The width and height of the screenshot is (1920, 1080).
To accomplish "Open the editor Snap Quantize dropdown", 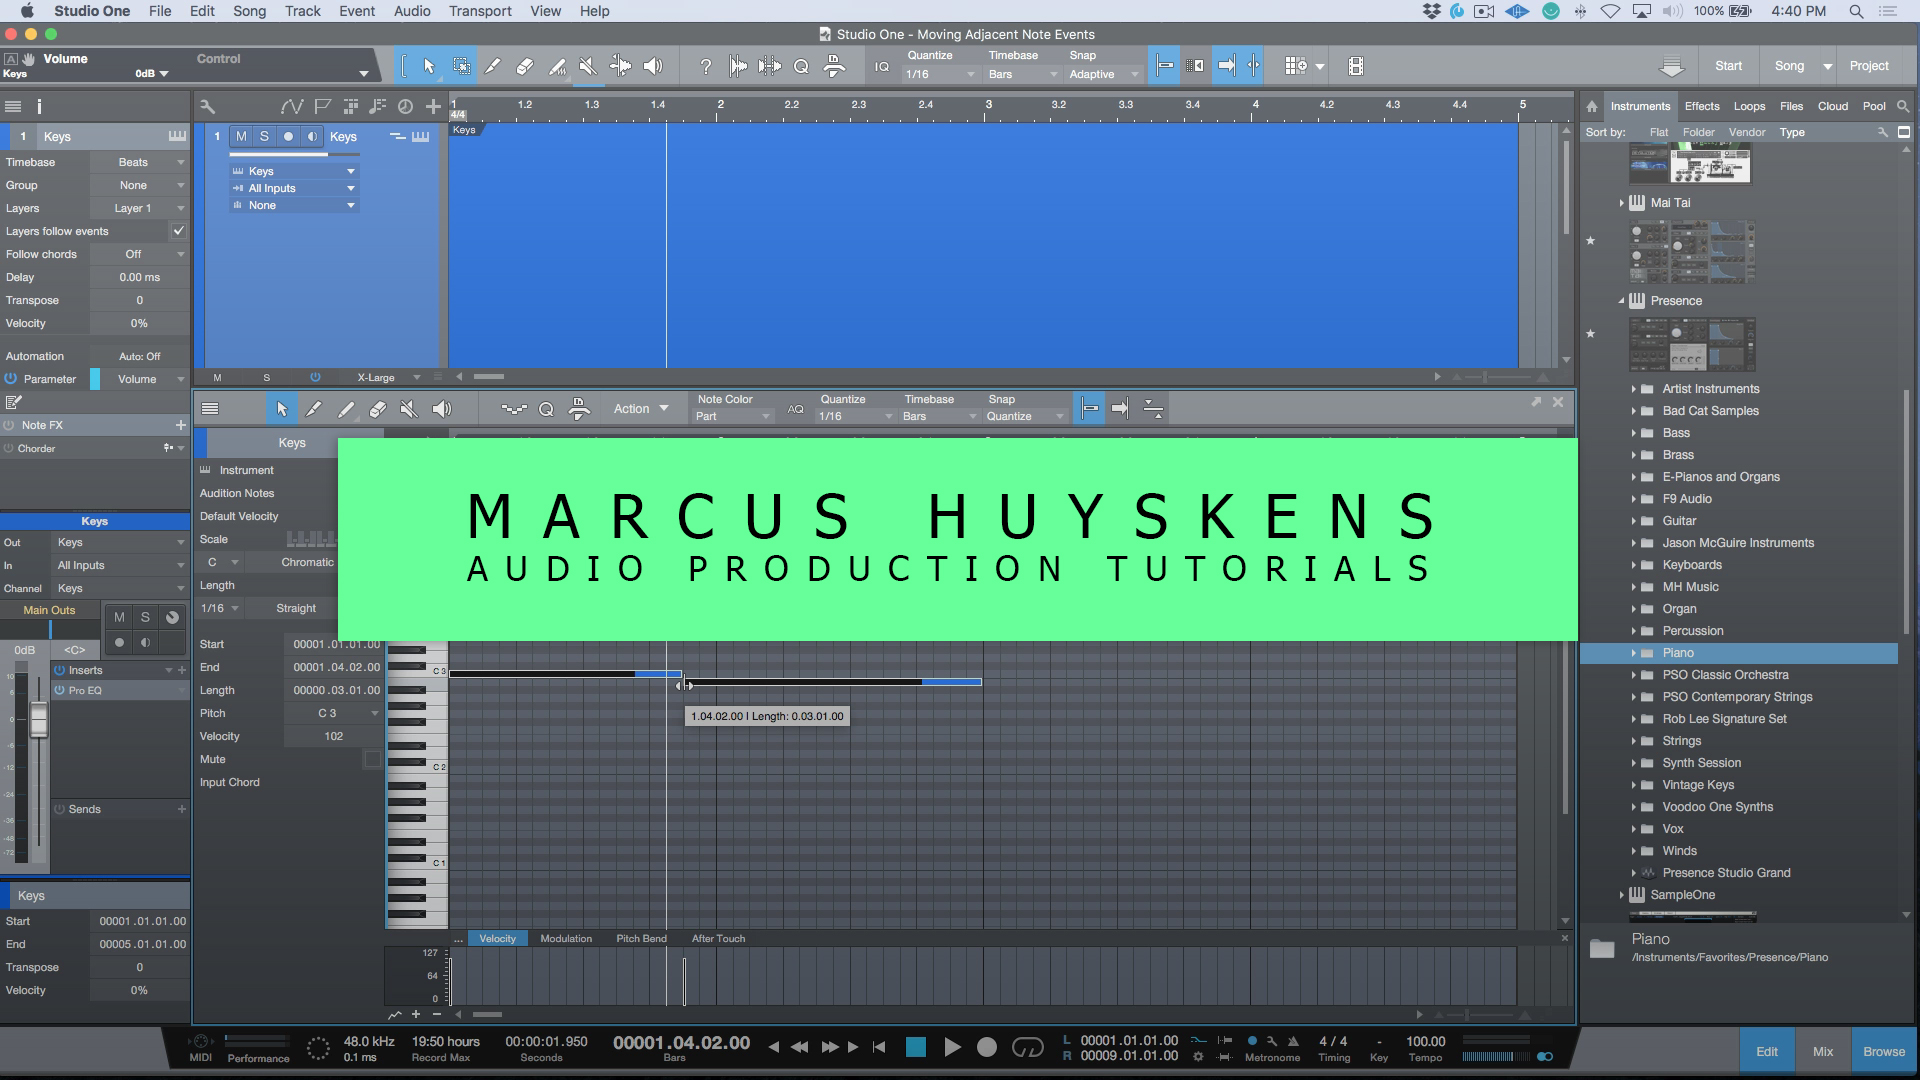I will click(x=1025, y=416).
